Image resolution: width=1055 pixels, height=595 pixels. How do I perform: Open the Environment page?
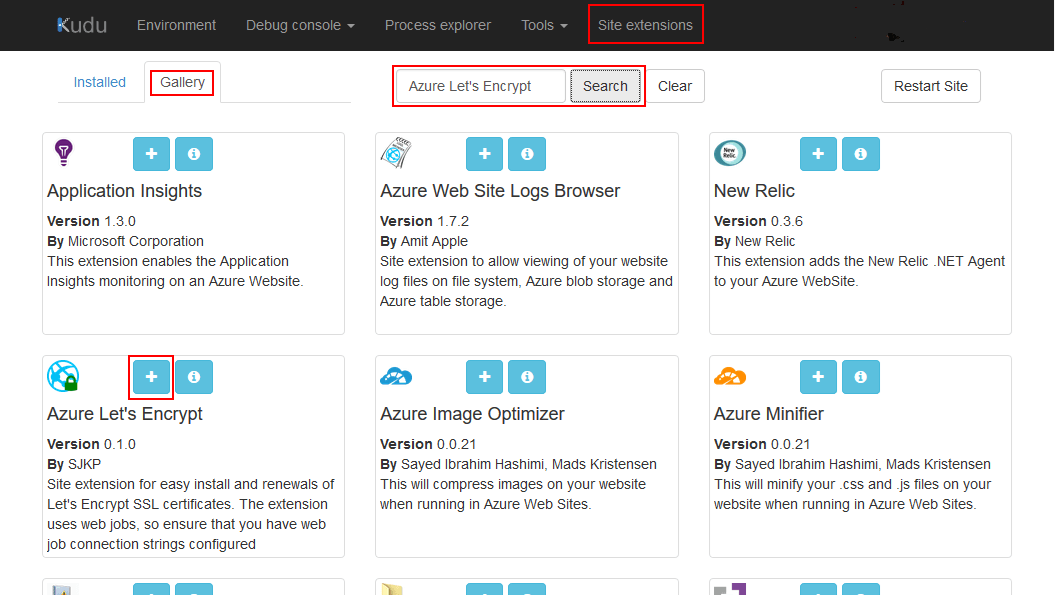coord(176,26)
